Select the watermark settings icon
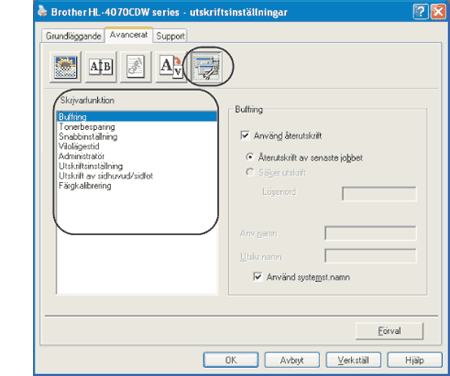The height and width of the screenshot is (376, 450). [136, 67]
